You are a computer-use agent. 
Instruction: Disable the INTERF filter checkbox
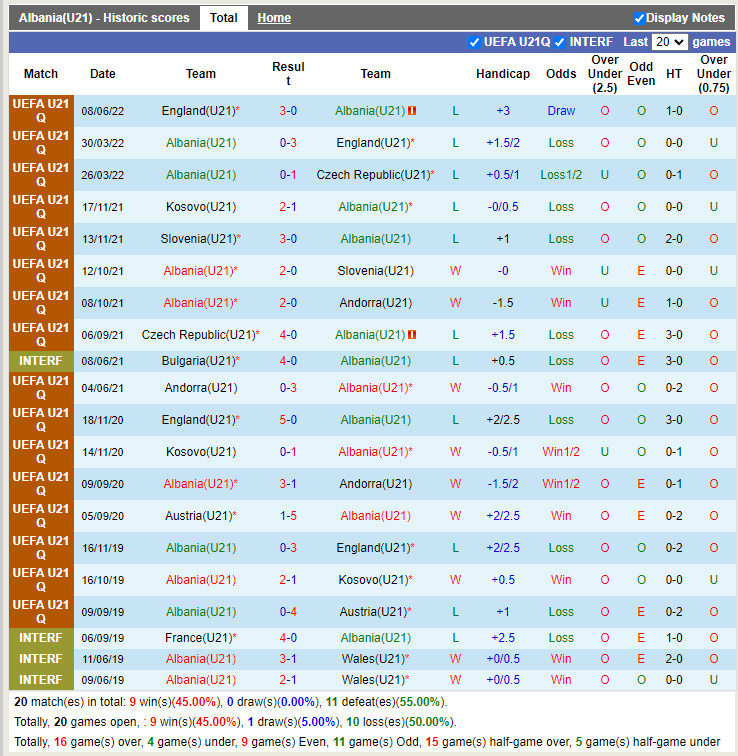tap(560, 42)
